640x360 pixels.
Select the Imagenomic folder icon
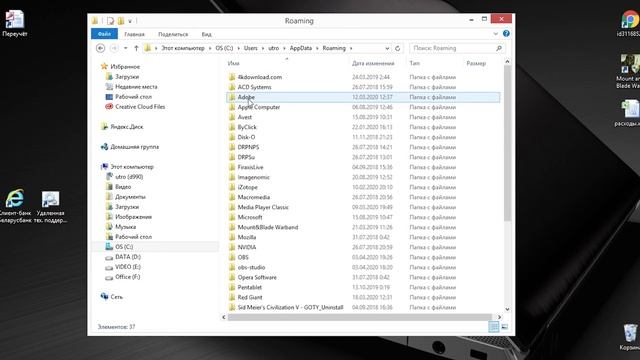[232, 177]
